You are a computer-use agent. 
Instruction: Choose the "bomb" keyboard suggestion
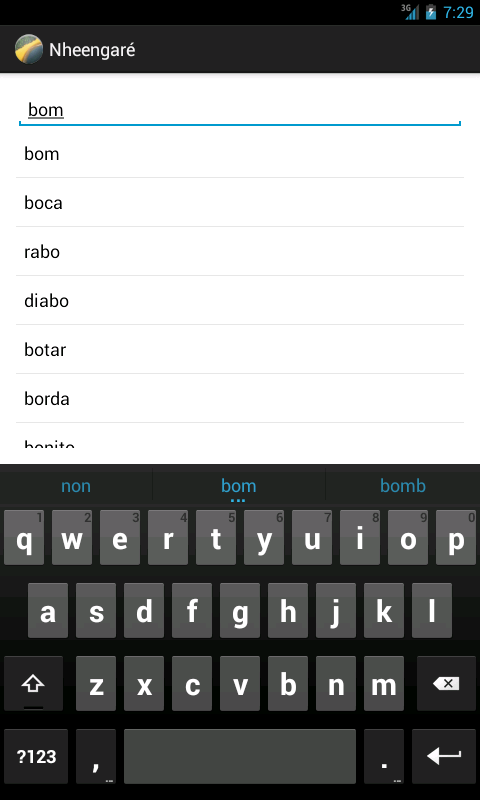point(403,486)
